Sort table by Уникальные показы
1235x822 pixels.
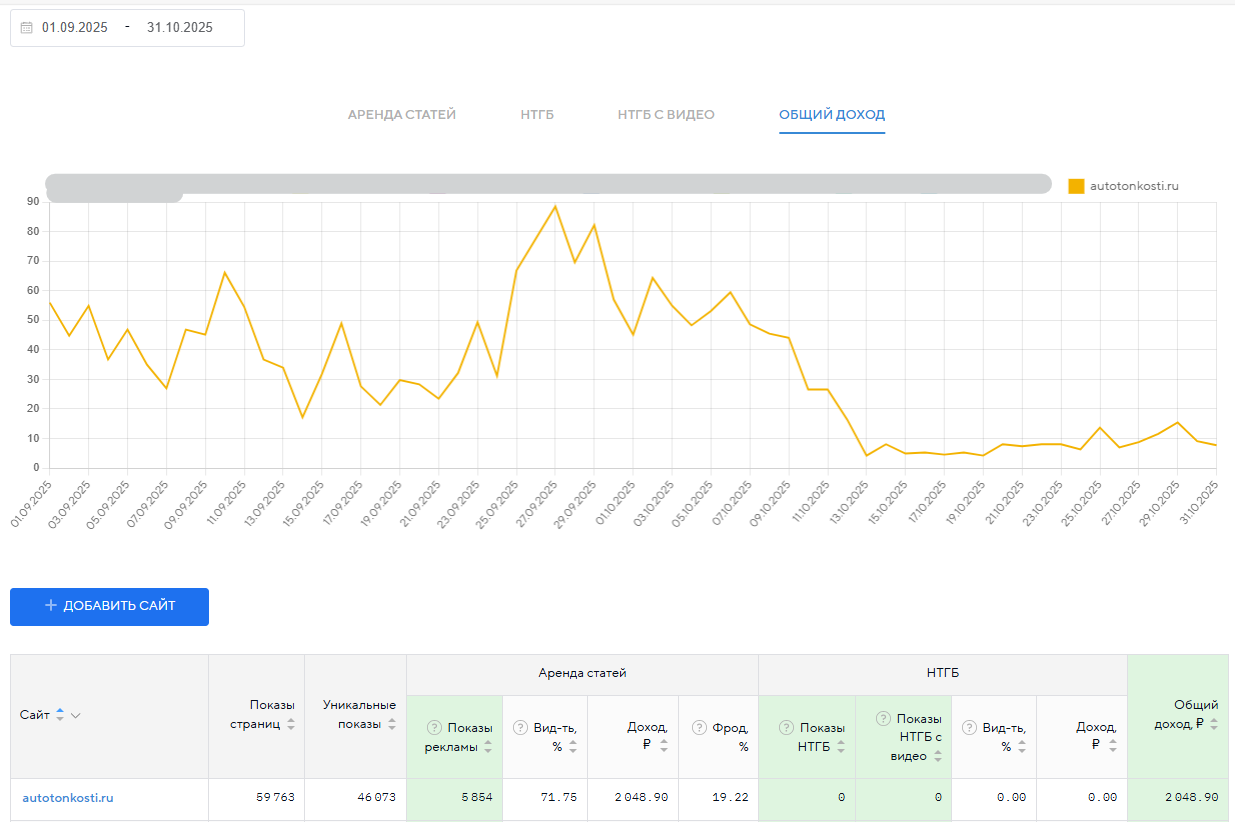pos(392,724)
